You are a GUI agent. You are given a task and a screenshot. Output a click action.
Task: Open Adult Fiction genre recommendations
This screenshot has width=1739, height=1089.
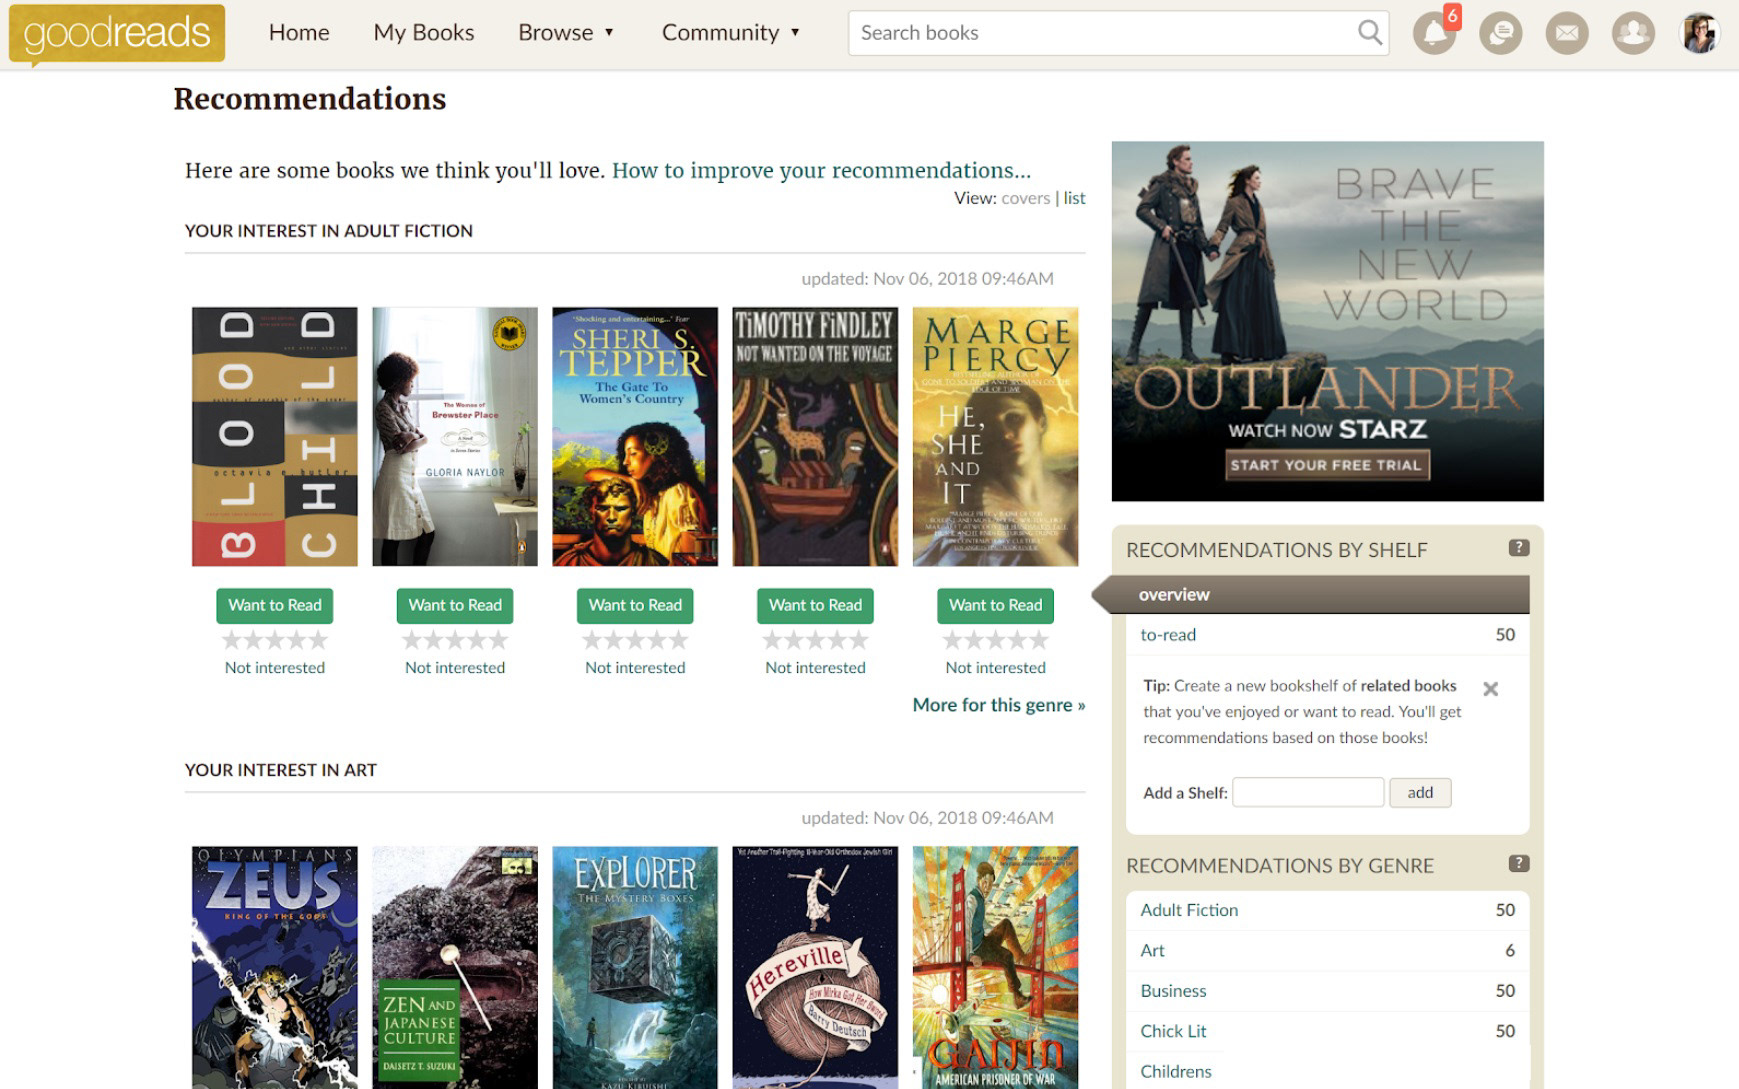1189,910
